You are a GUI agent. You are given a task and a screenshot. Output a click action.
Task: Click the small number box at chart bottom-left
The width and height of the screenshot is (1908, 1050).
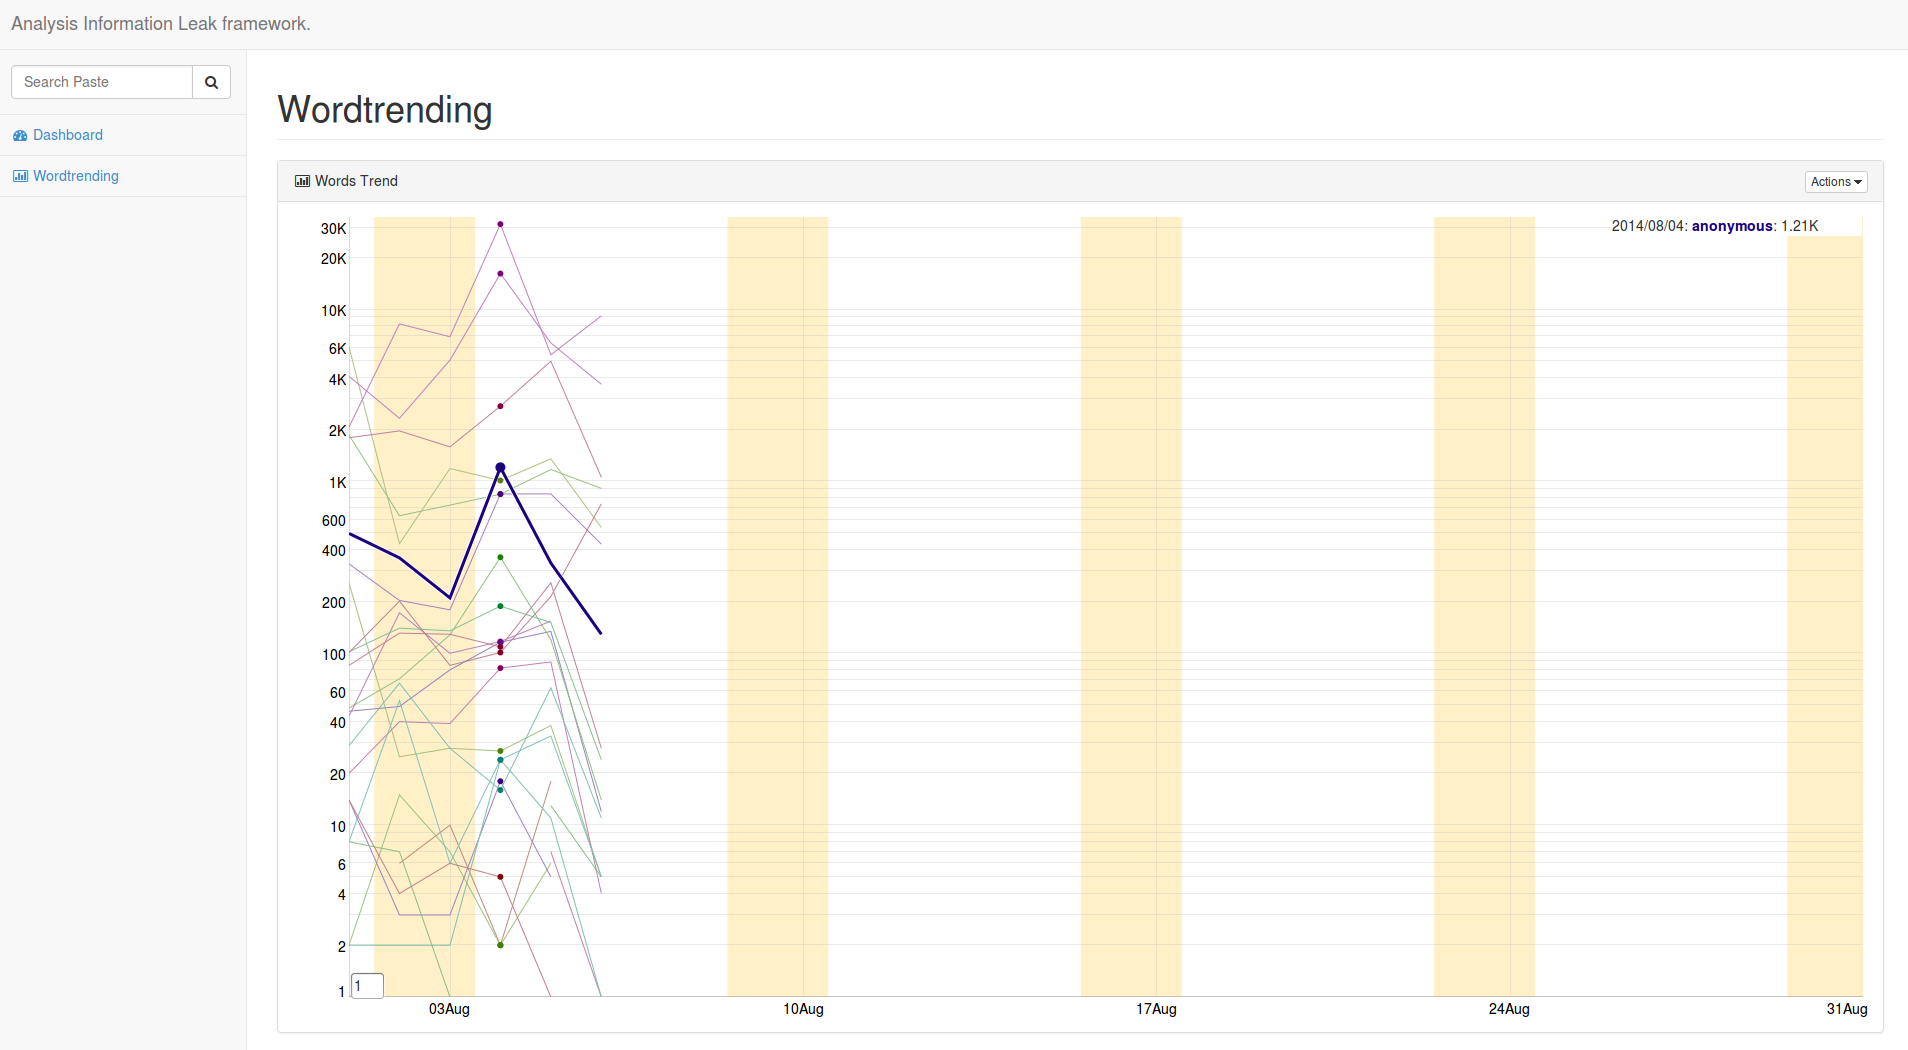367,986
